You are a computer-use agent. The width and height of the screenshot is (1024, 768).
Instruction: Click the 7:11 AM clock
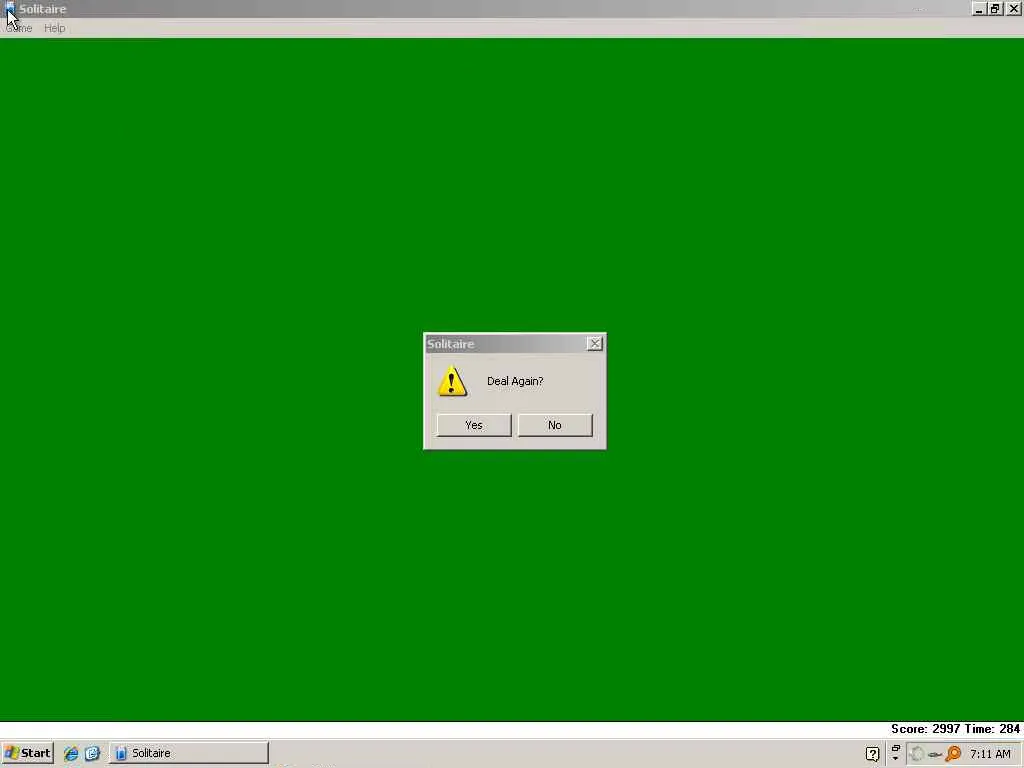(x=990, y=754)
